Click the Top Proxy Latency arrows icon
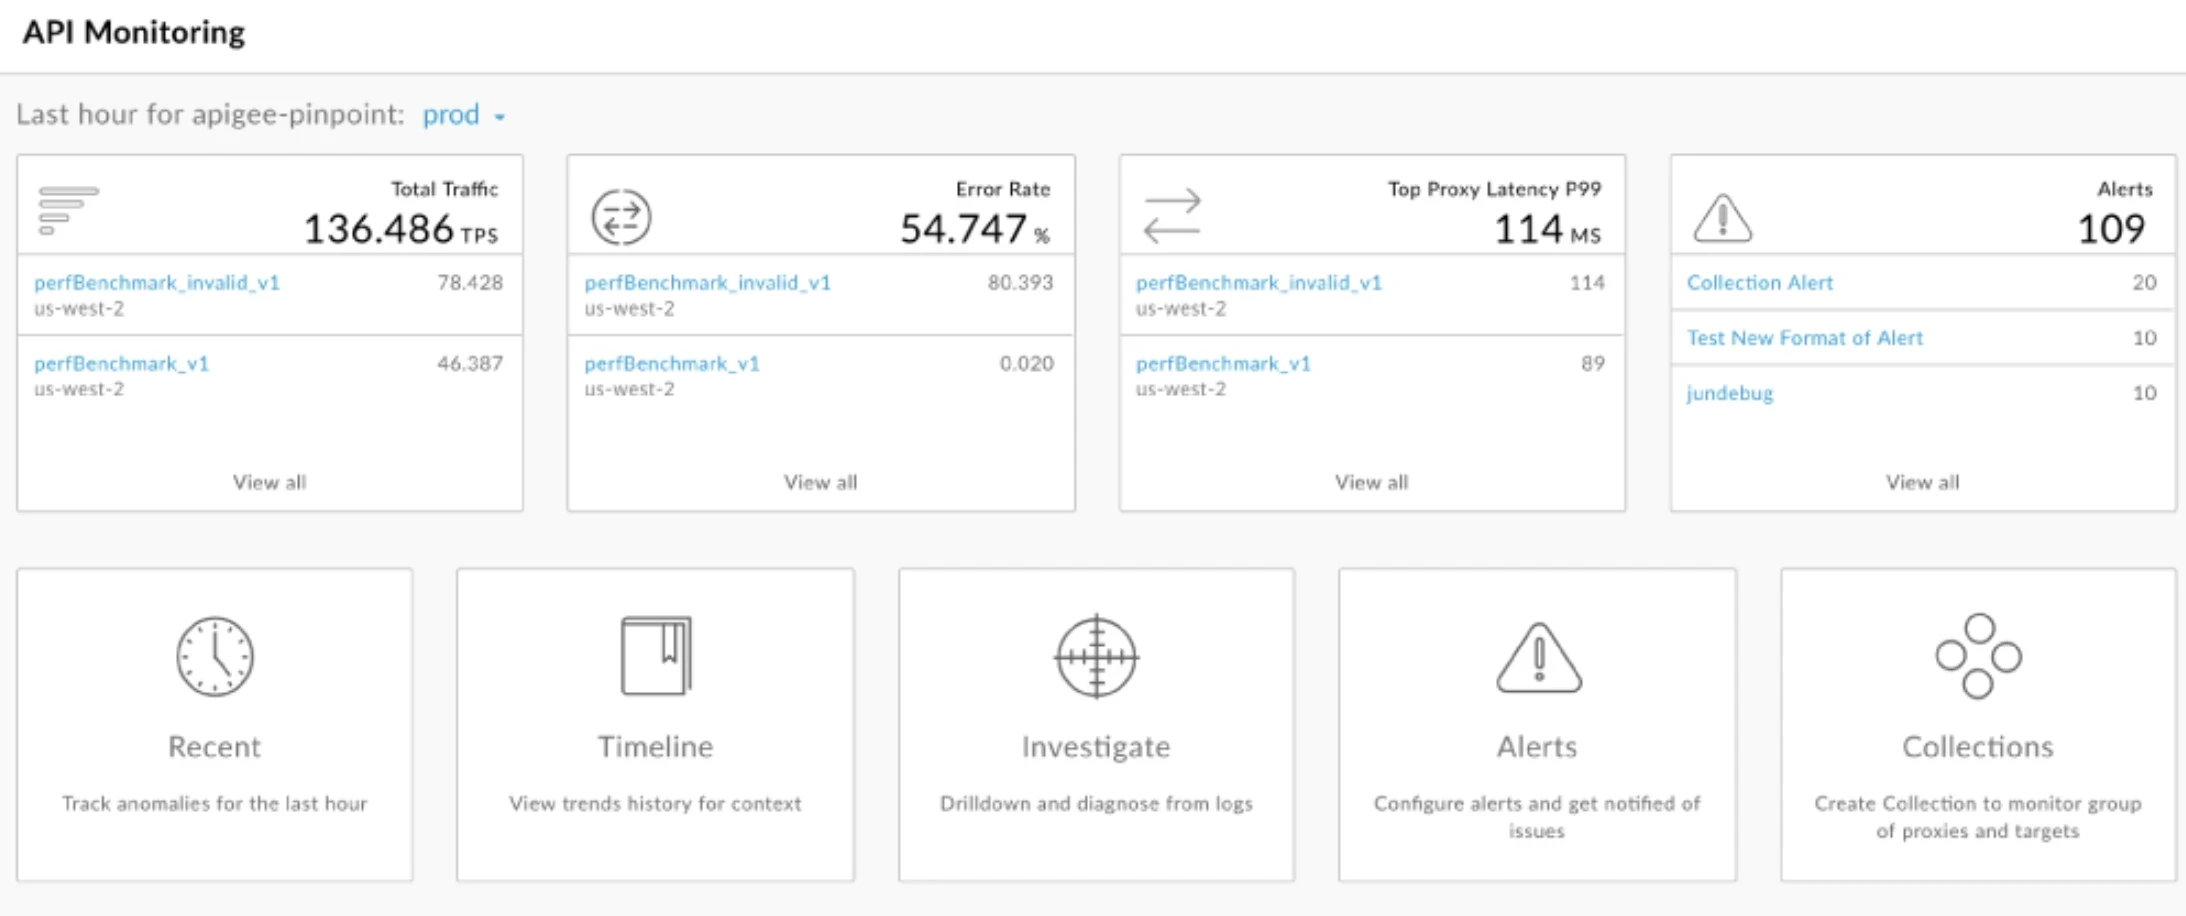This screenshot has height=916, width=2186. pos(1172,216)
